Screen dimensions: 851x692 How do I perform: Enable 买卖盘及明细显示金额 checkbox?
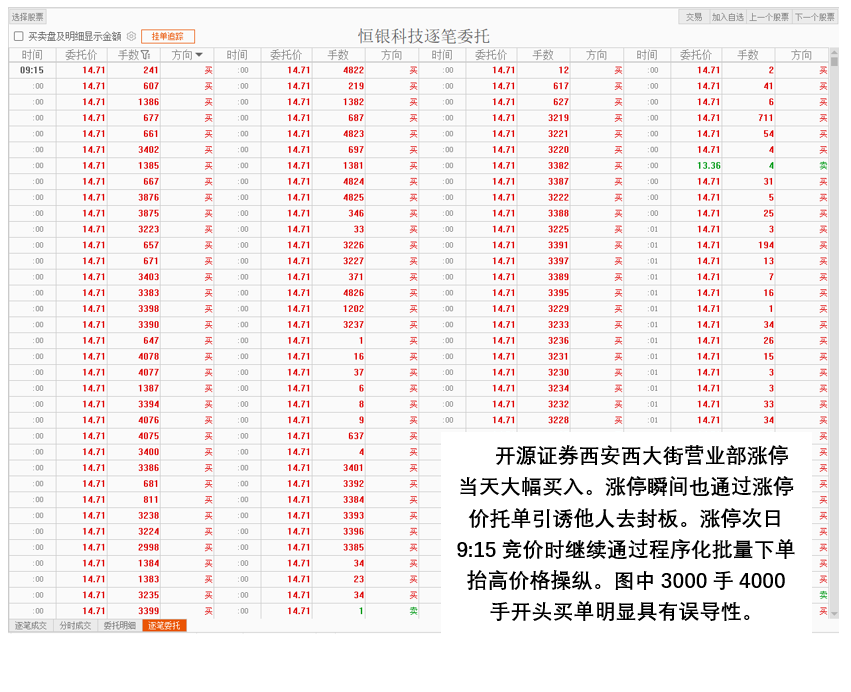[18, 36]
